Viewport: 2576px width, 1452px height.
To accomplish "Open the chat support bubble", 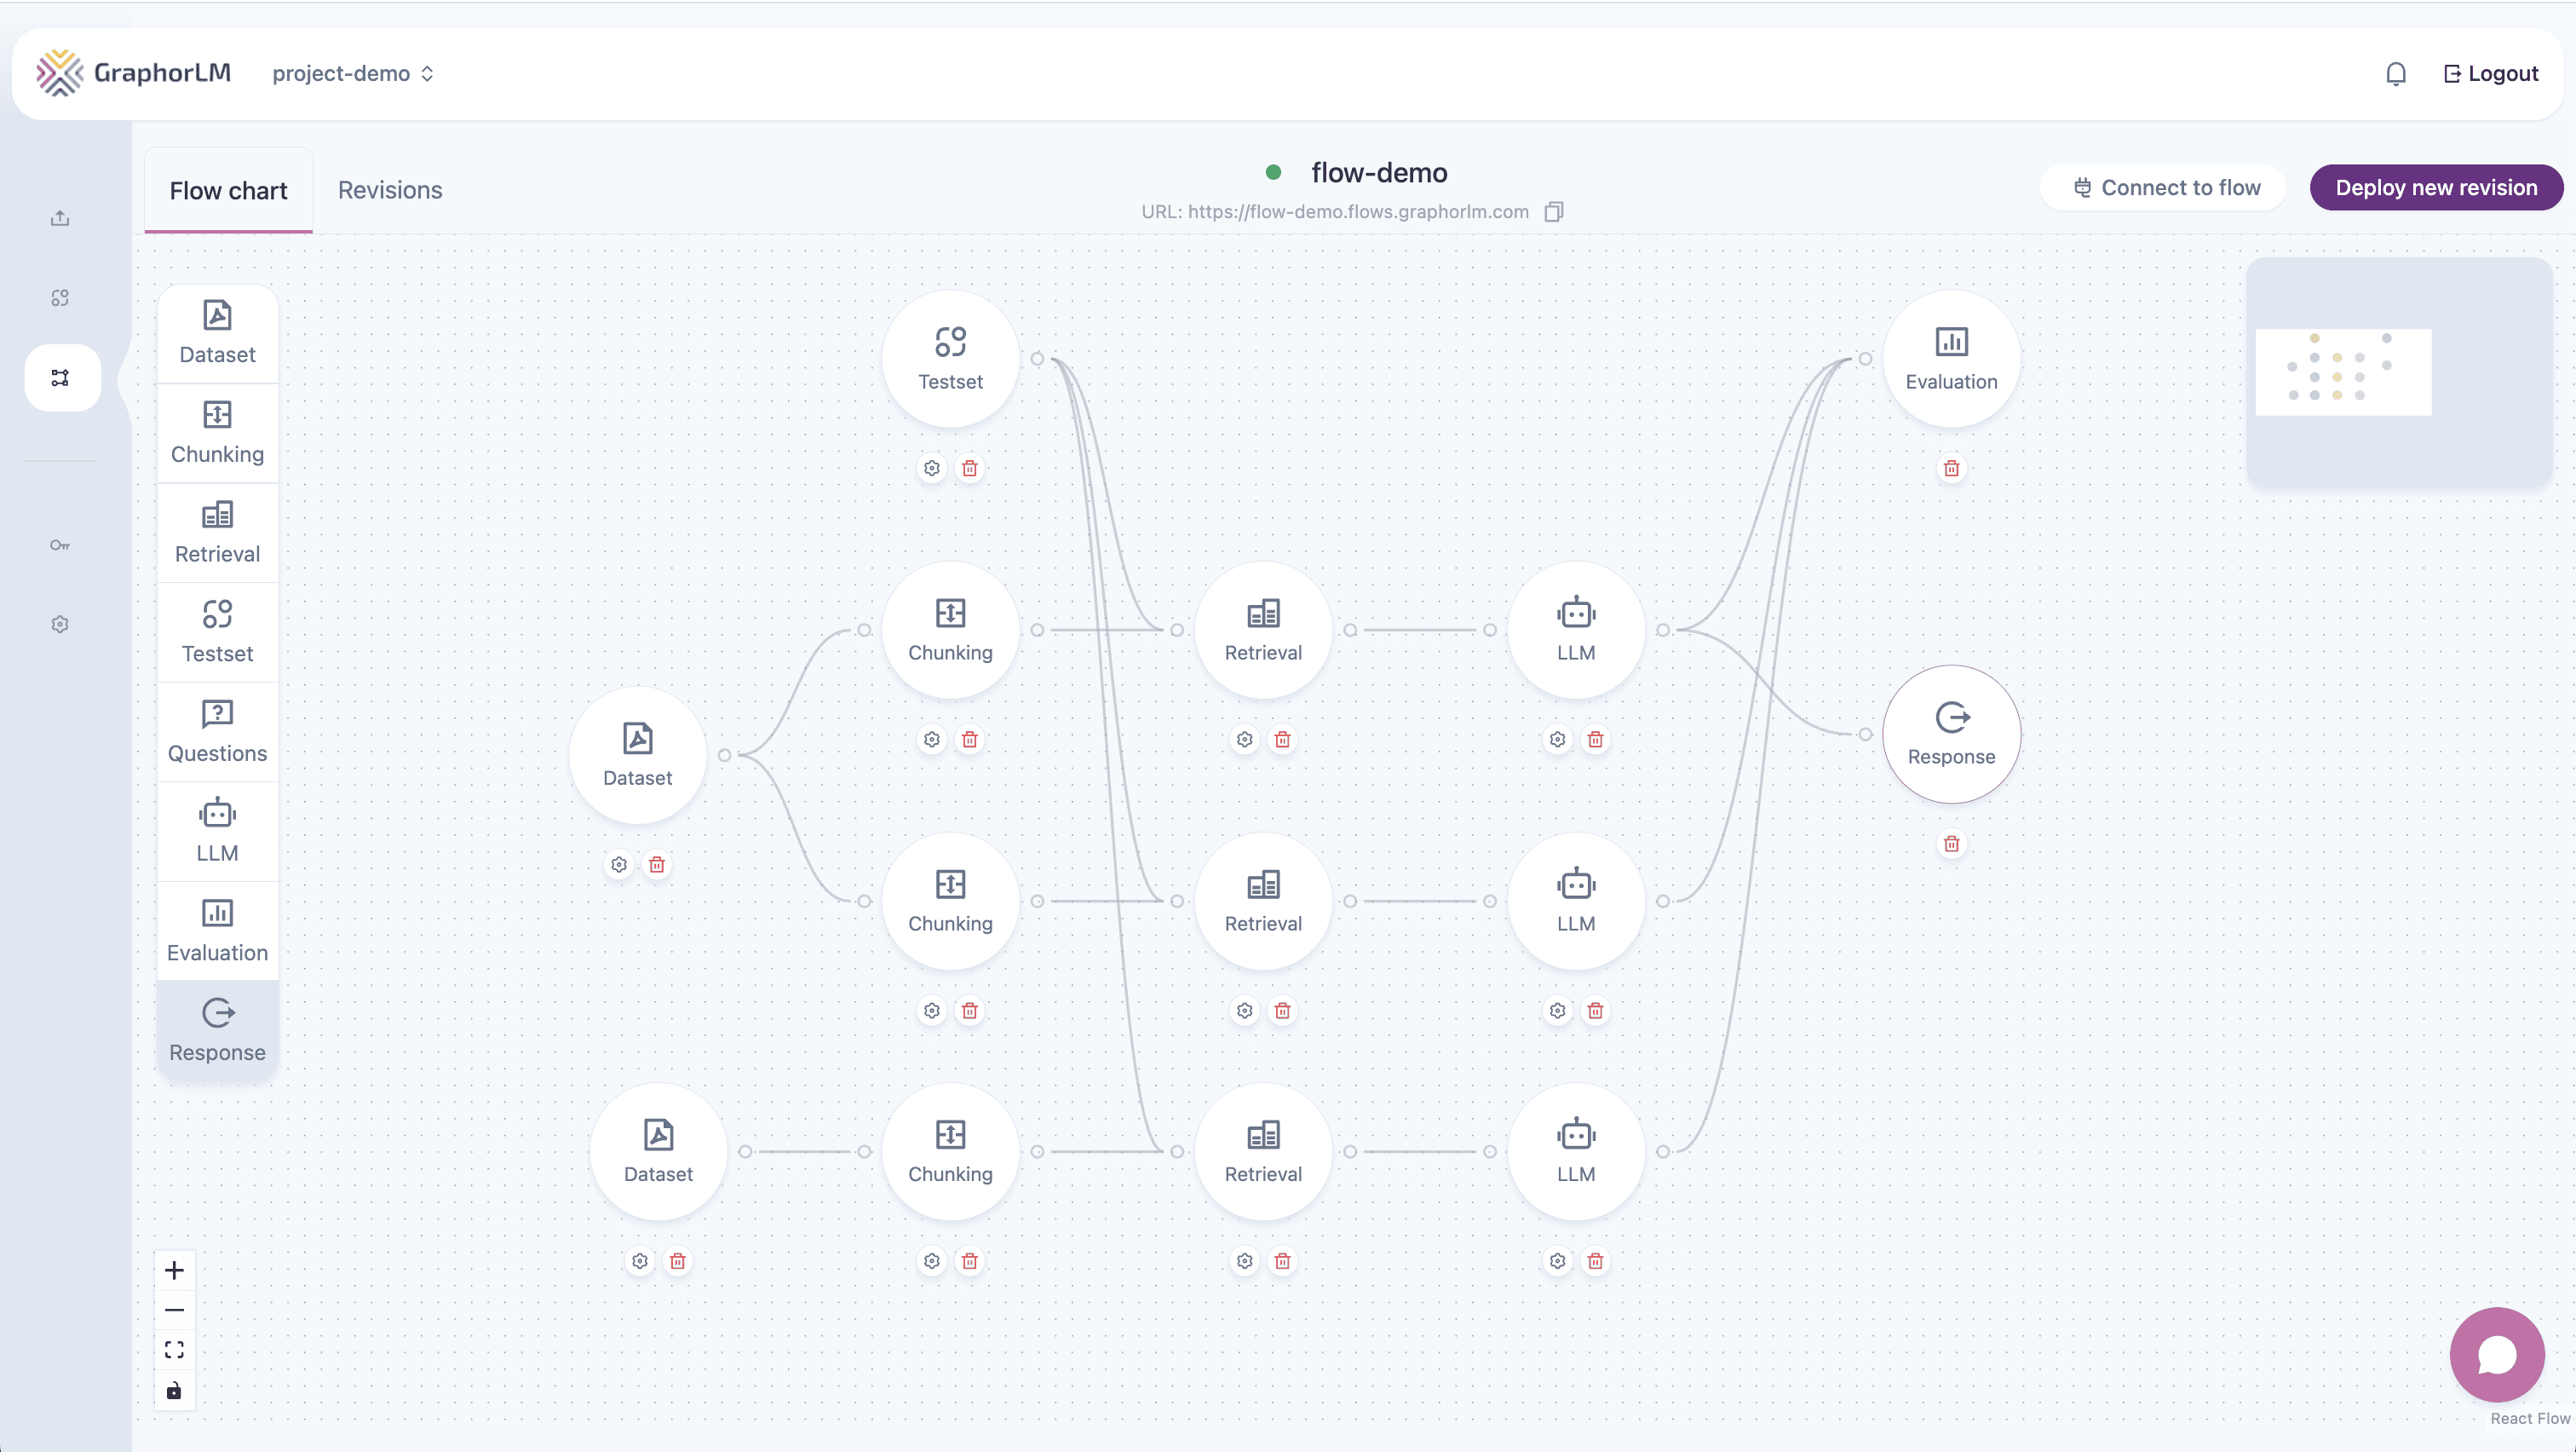I will [x=2496, y=1355].
